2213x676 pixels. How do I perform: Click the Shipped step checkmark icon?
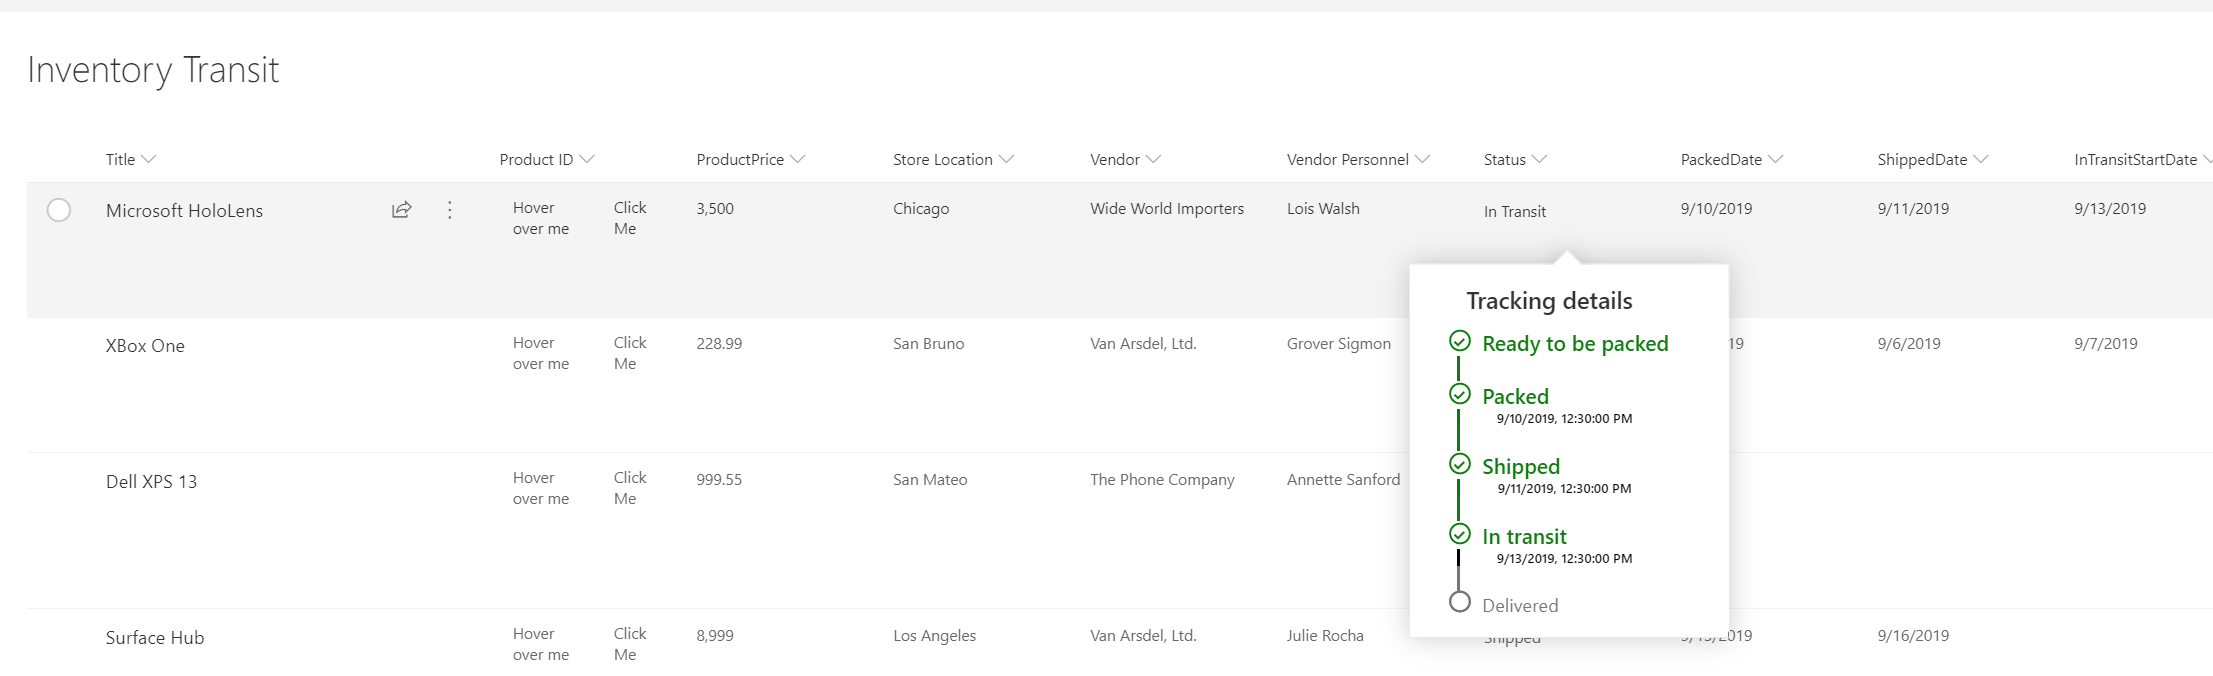1460,464
